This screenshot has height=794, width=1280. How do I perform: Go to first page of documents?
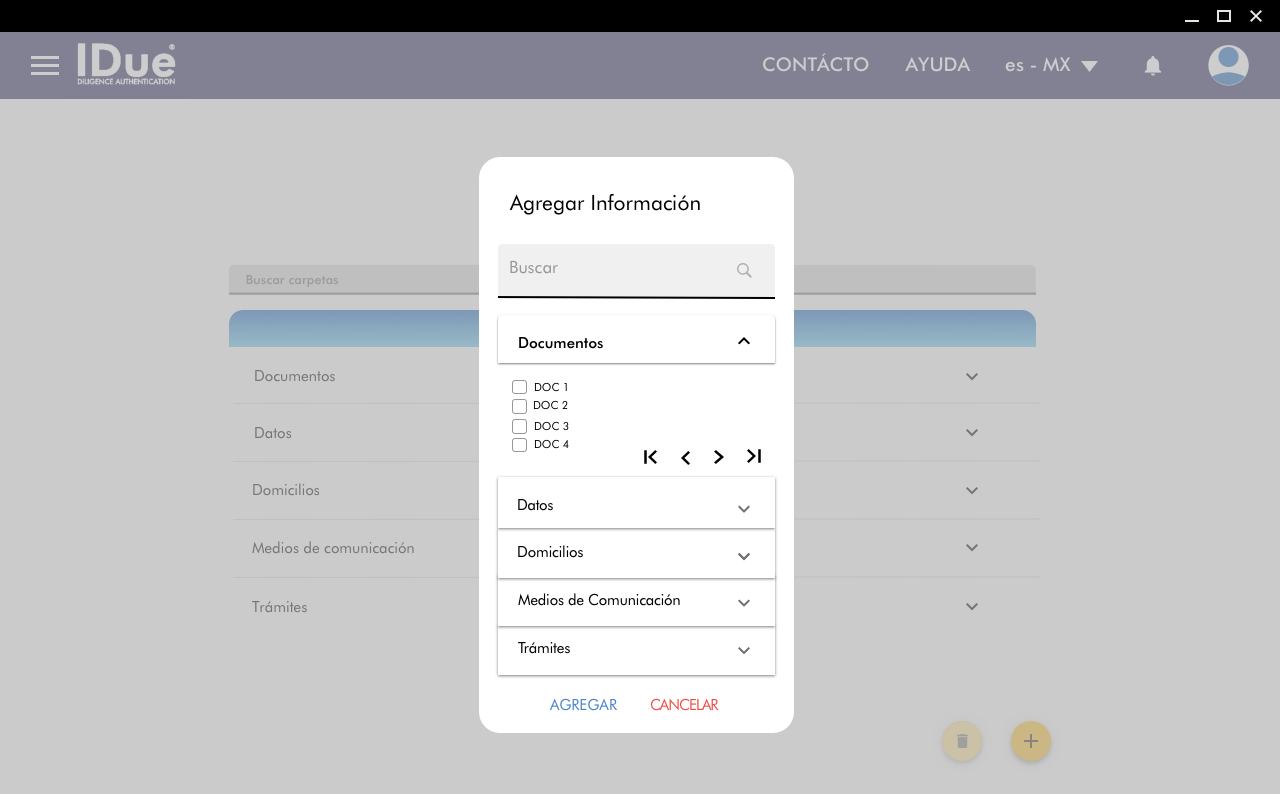(650, 457)
